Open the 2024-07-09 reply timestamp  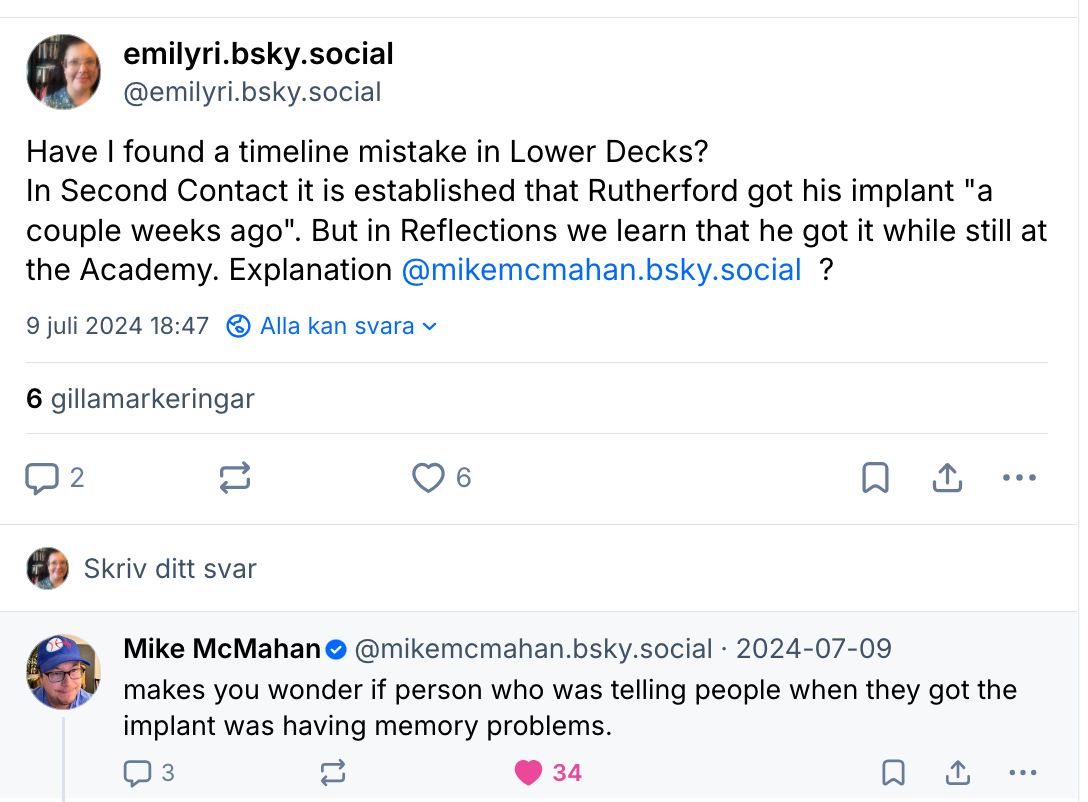tap(813, 649)
